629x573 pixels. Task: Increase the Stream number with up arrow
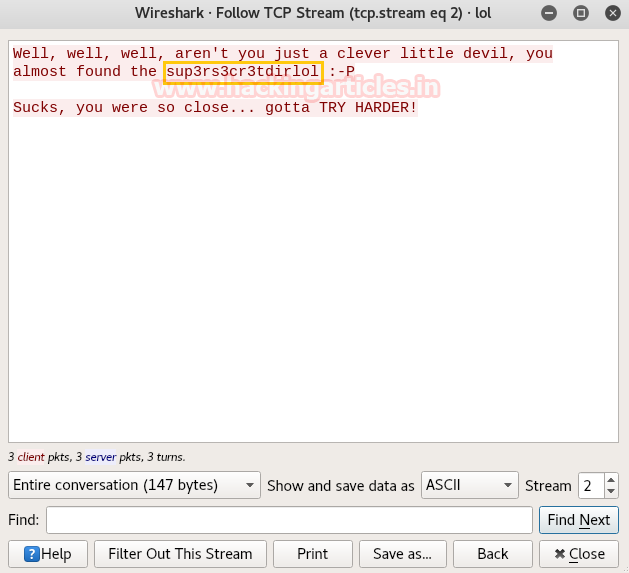[611, 480]
